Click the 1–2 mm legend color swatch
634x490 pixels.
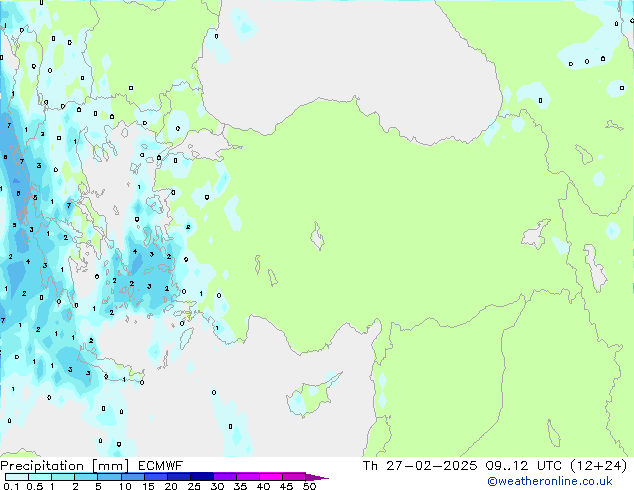point(63,477)
